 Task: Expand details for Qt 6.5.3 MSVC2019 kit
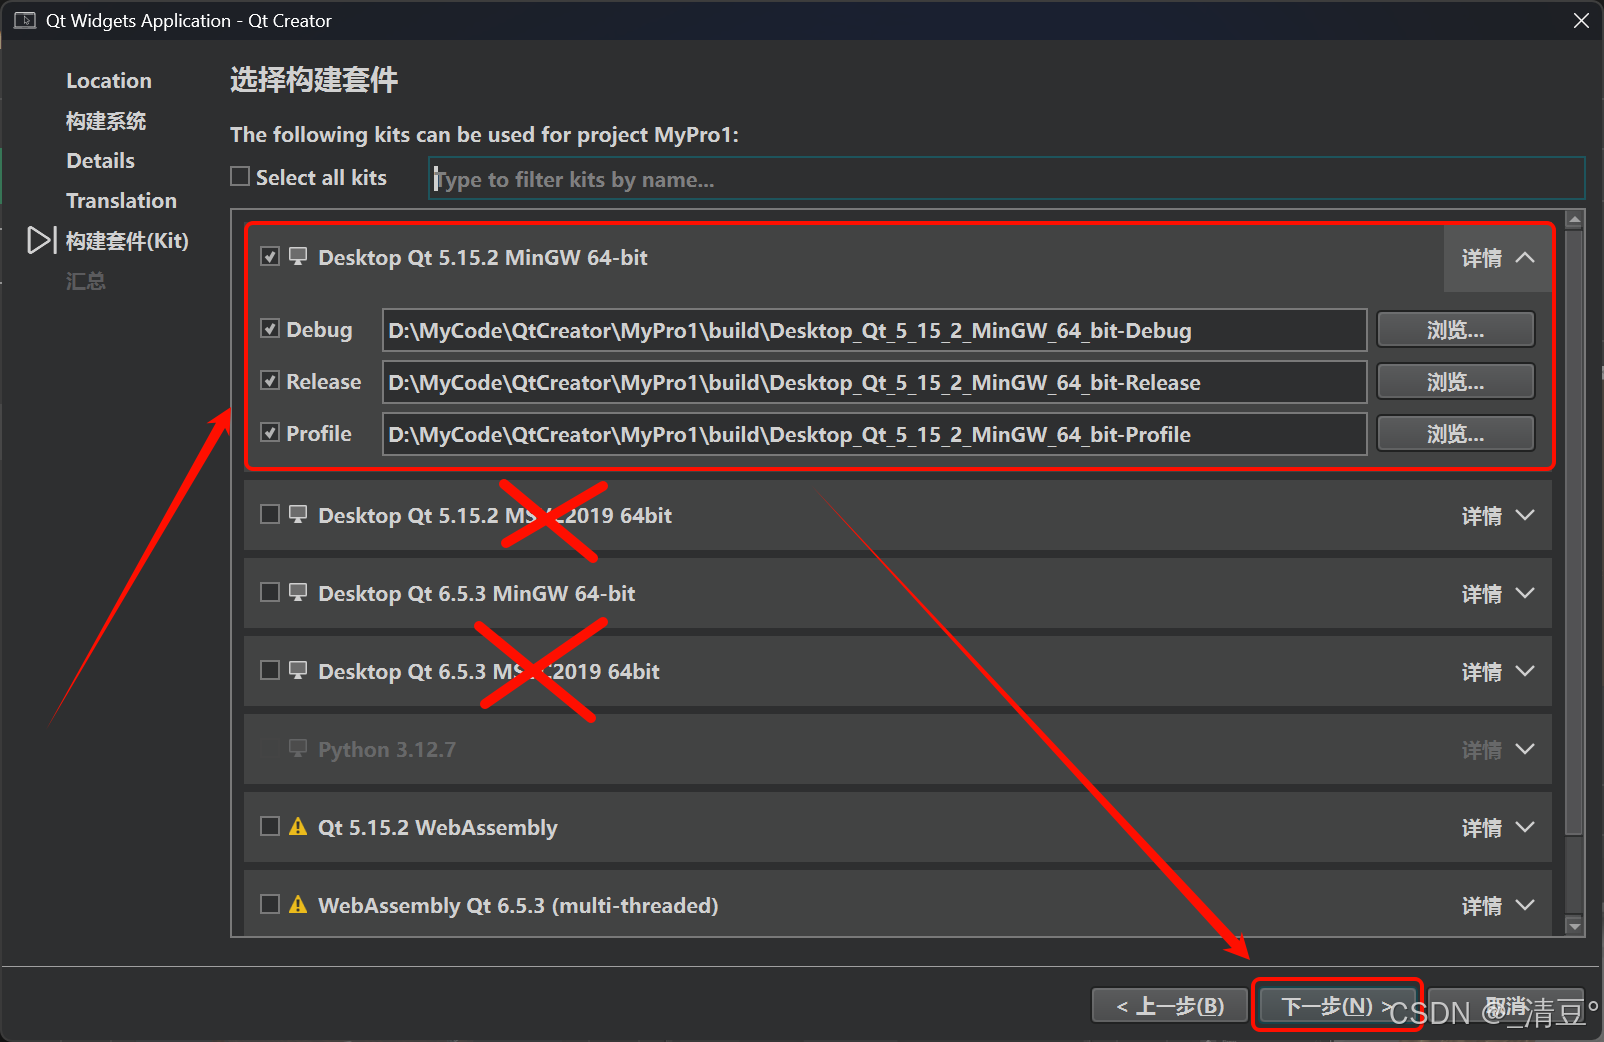point(1497,672)
